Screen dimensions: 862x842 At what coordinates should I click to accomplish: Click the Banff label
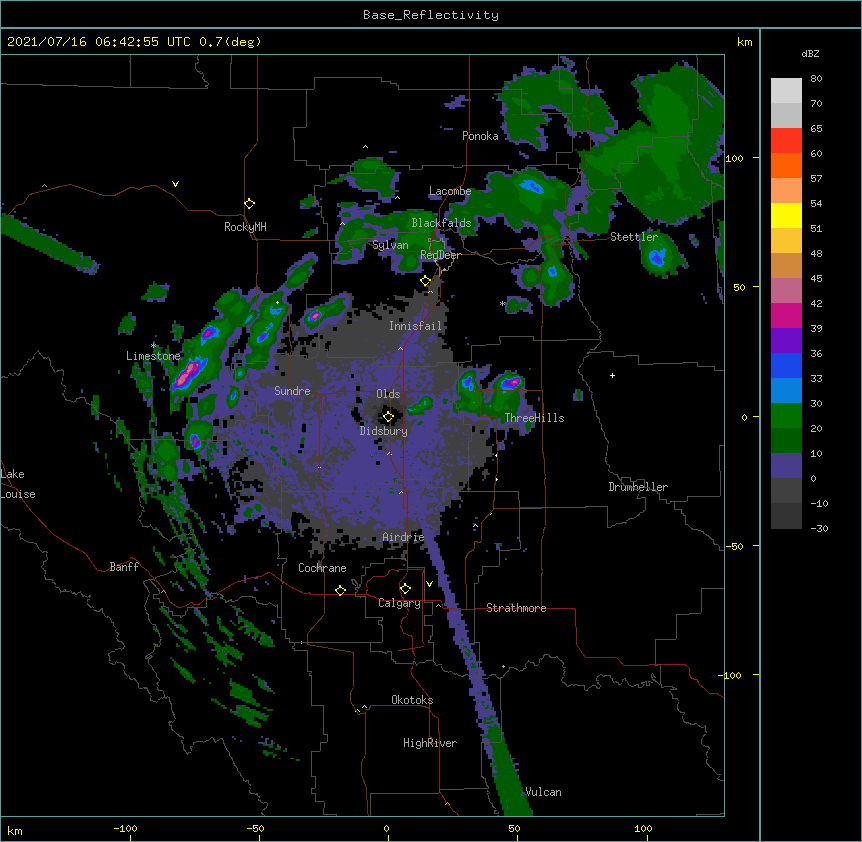[124, 567]
